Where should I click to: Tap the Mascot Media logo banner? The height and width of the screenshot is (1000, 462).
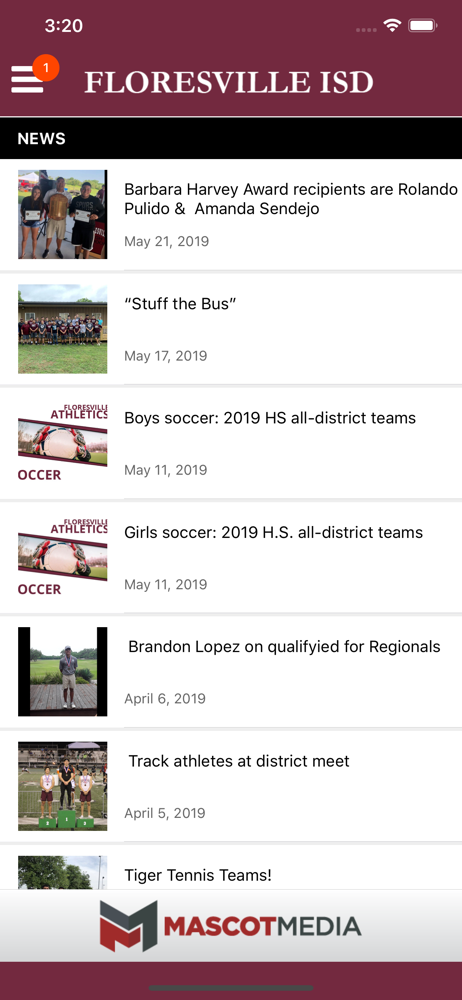[231, 925]
